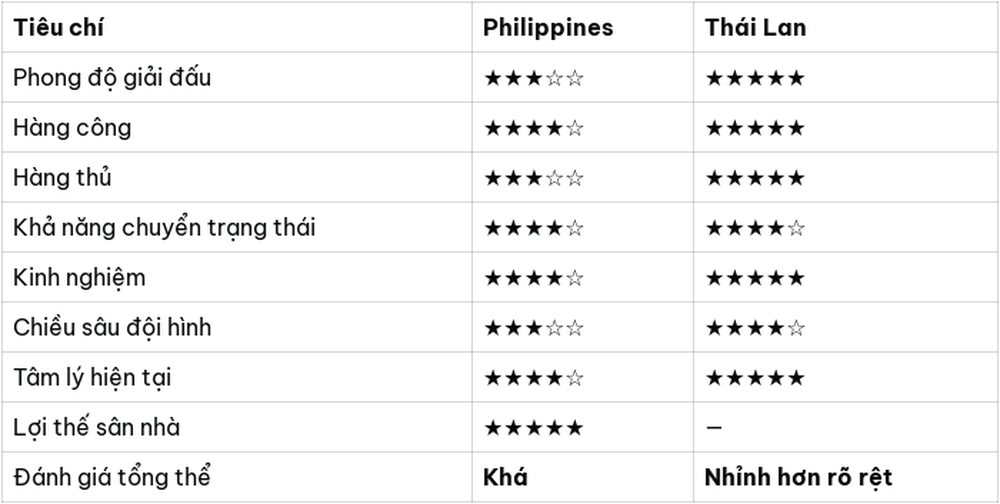The image size is (1000, 504).
Task: Select the Philippines column header
Action: pyautogui.click(x=548, y=27)
